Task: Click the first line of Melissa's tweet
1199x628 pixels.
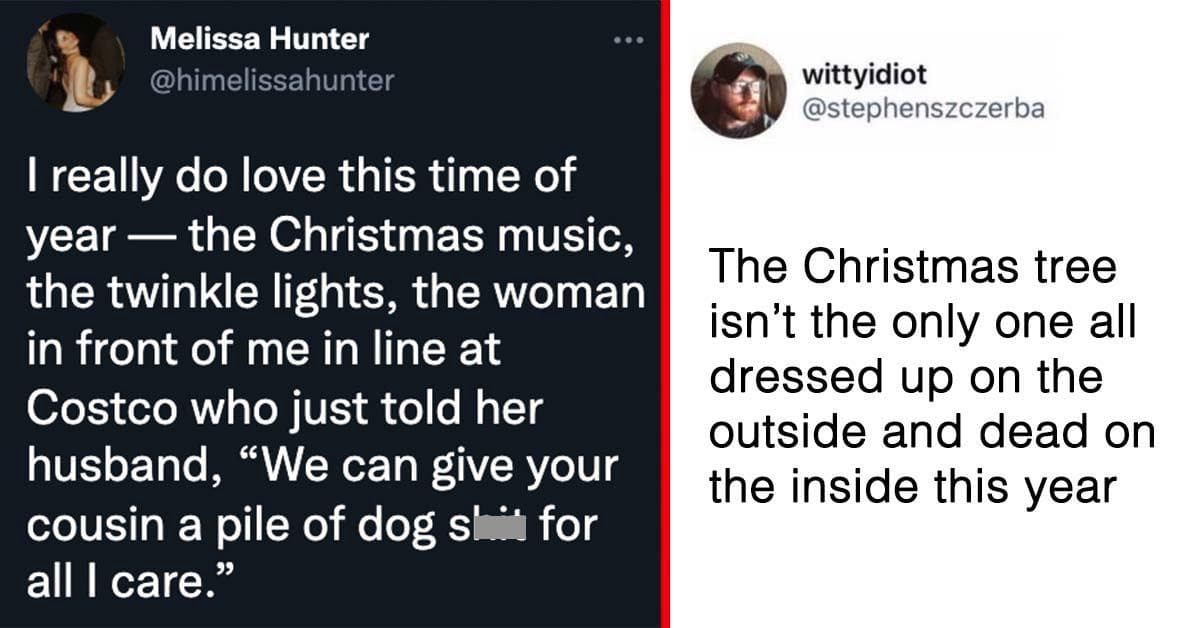Action: pos(300,174)
